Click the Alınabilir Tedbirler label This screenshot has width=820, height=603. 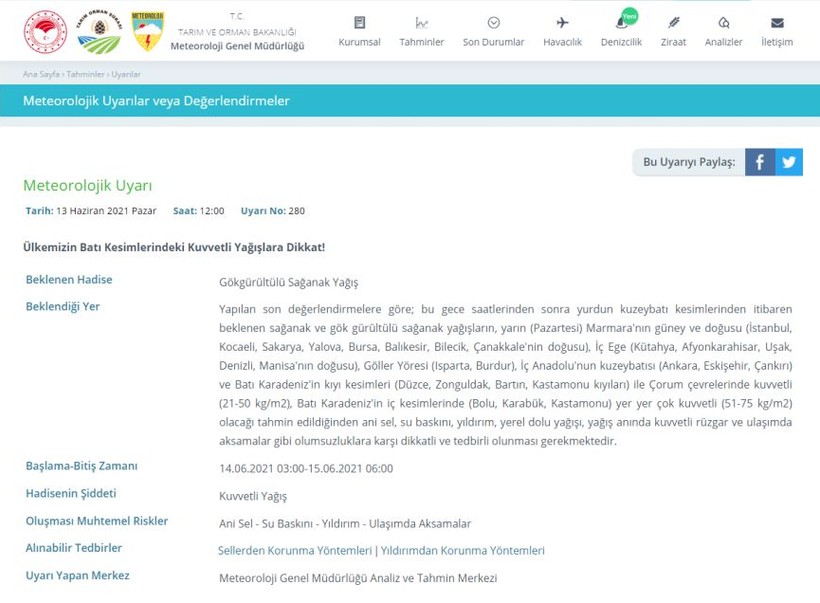73,548
